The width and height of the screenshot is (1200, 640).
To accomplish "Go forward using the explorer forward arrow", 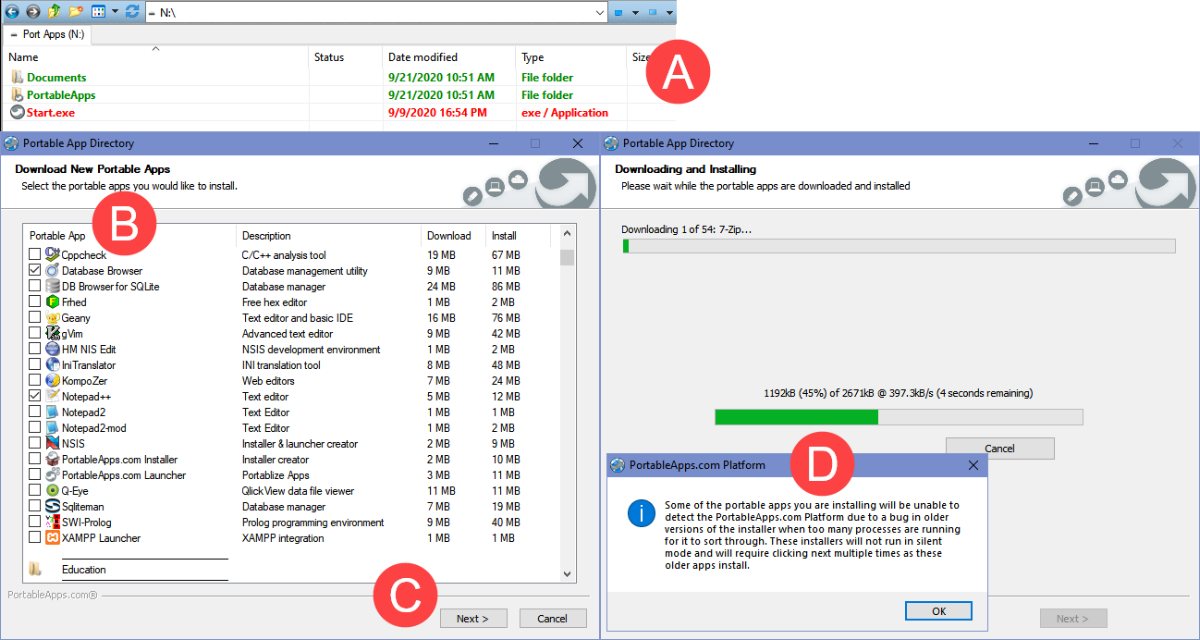I will [33, 12].
